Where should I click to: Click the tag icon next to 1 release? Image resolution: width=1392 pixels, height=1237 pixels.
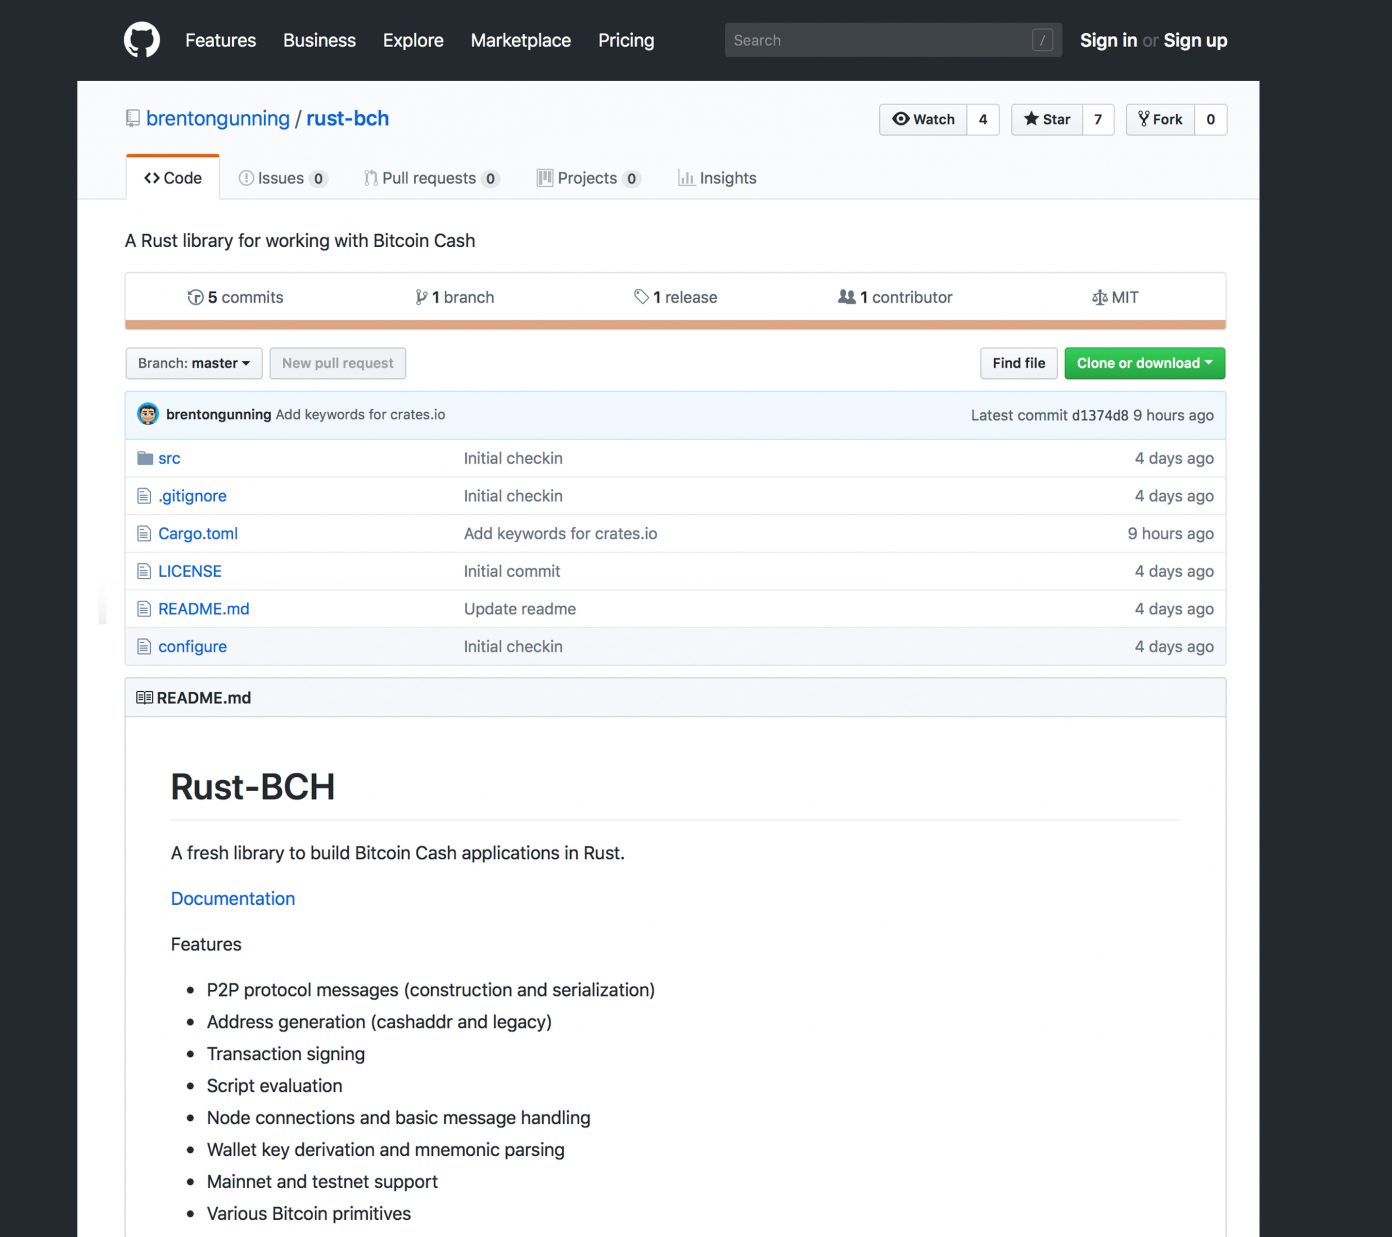tap(641, 297)
